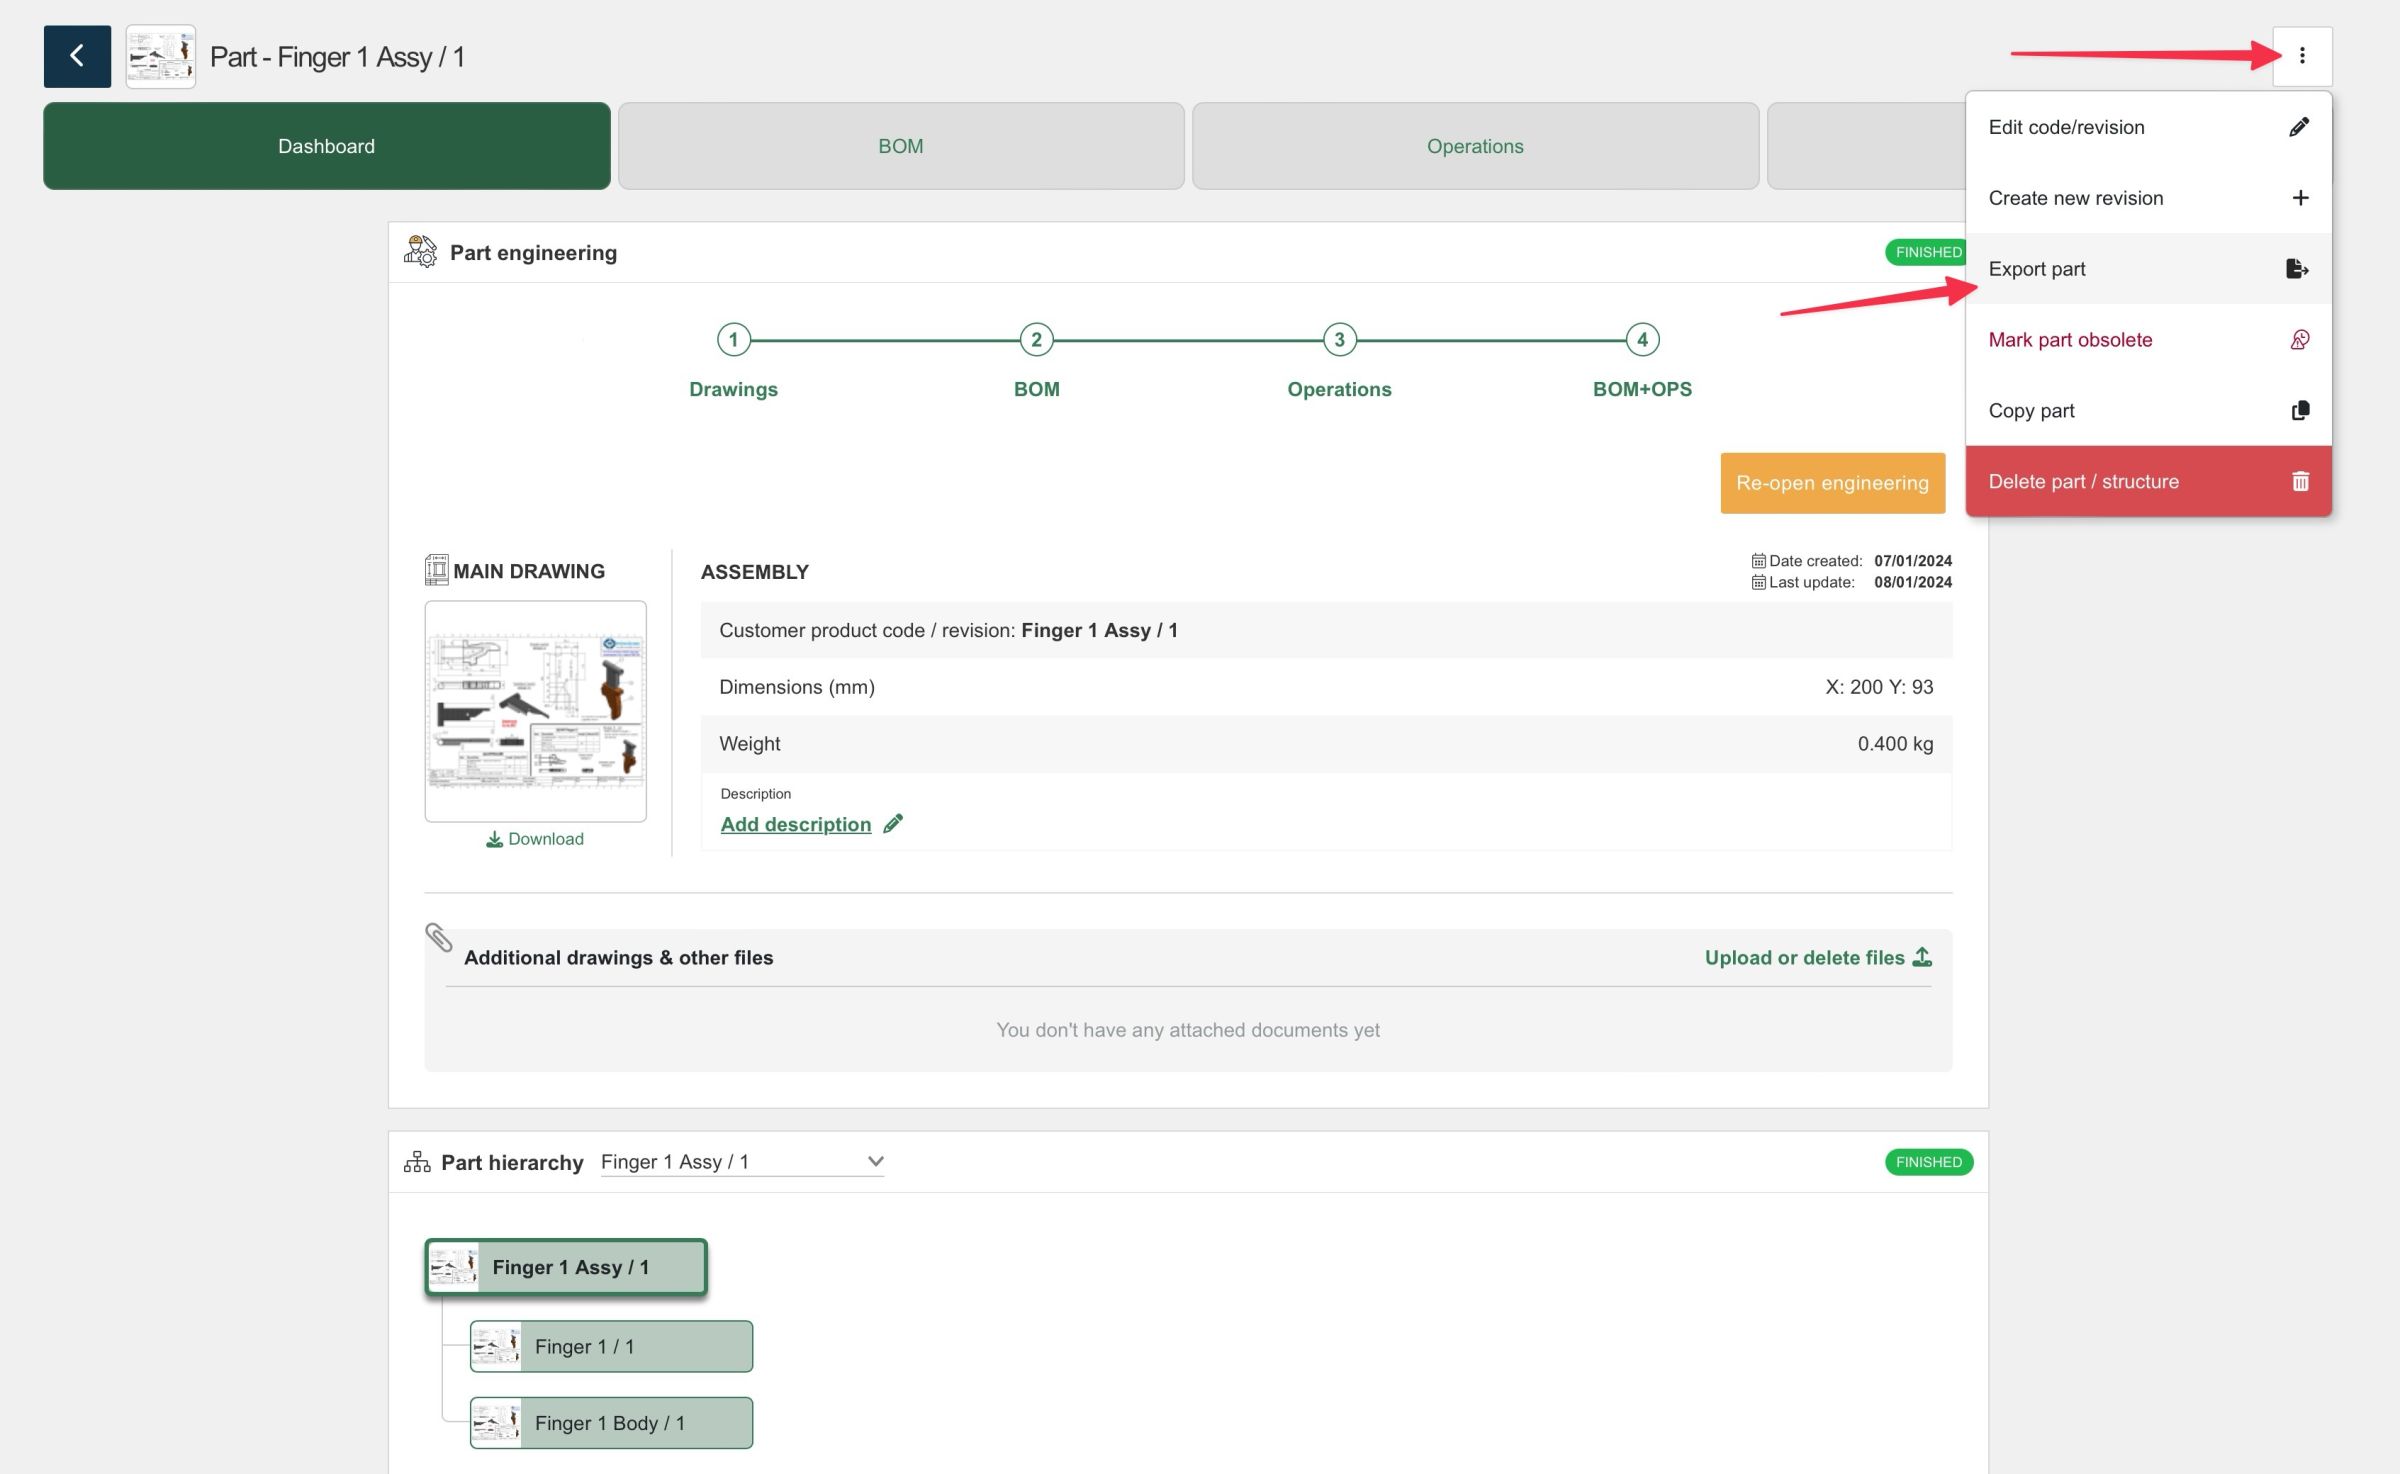This screenshot has height=1474, width=2400.
Task: Click the back arrow button
Action: 77,56
